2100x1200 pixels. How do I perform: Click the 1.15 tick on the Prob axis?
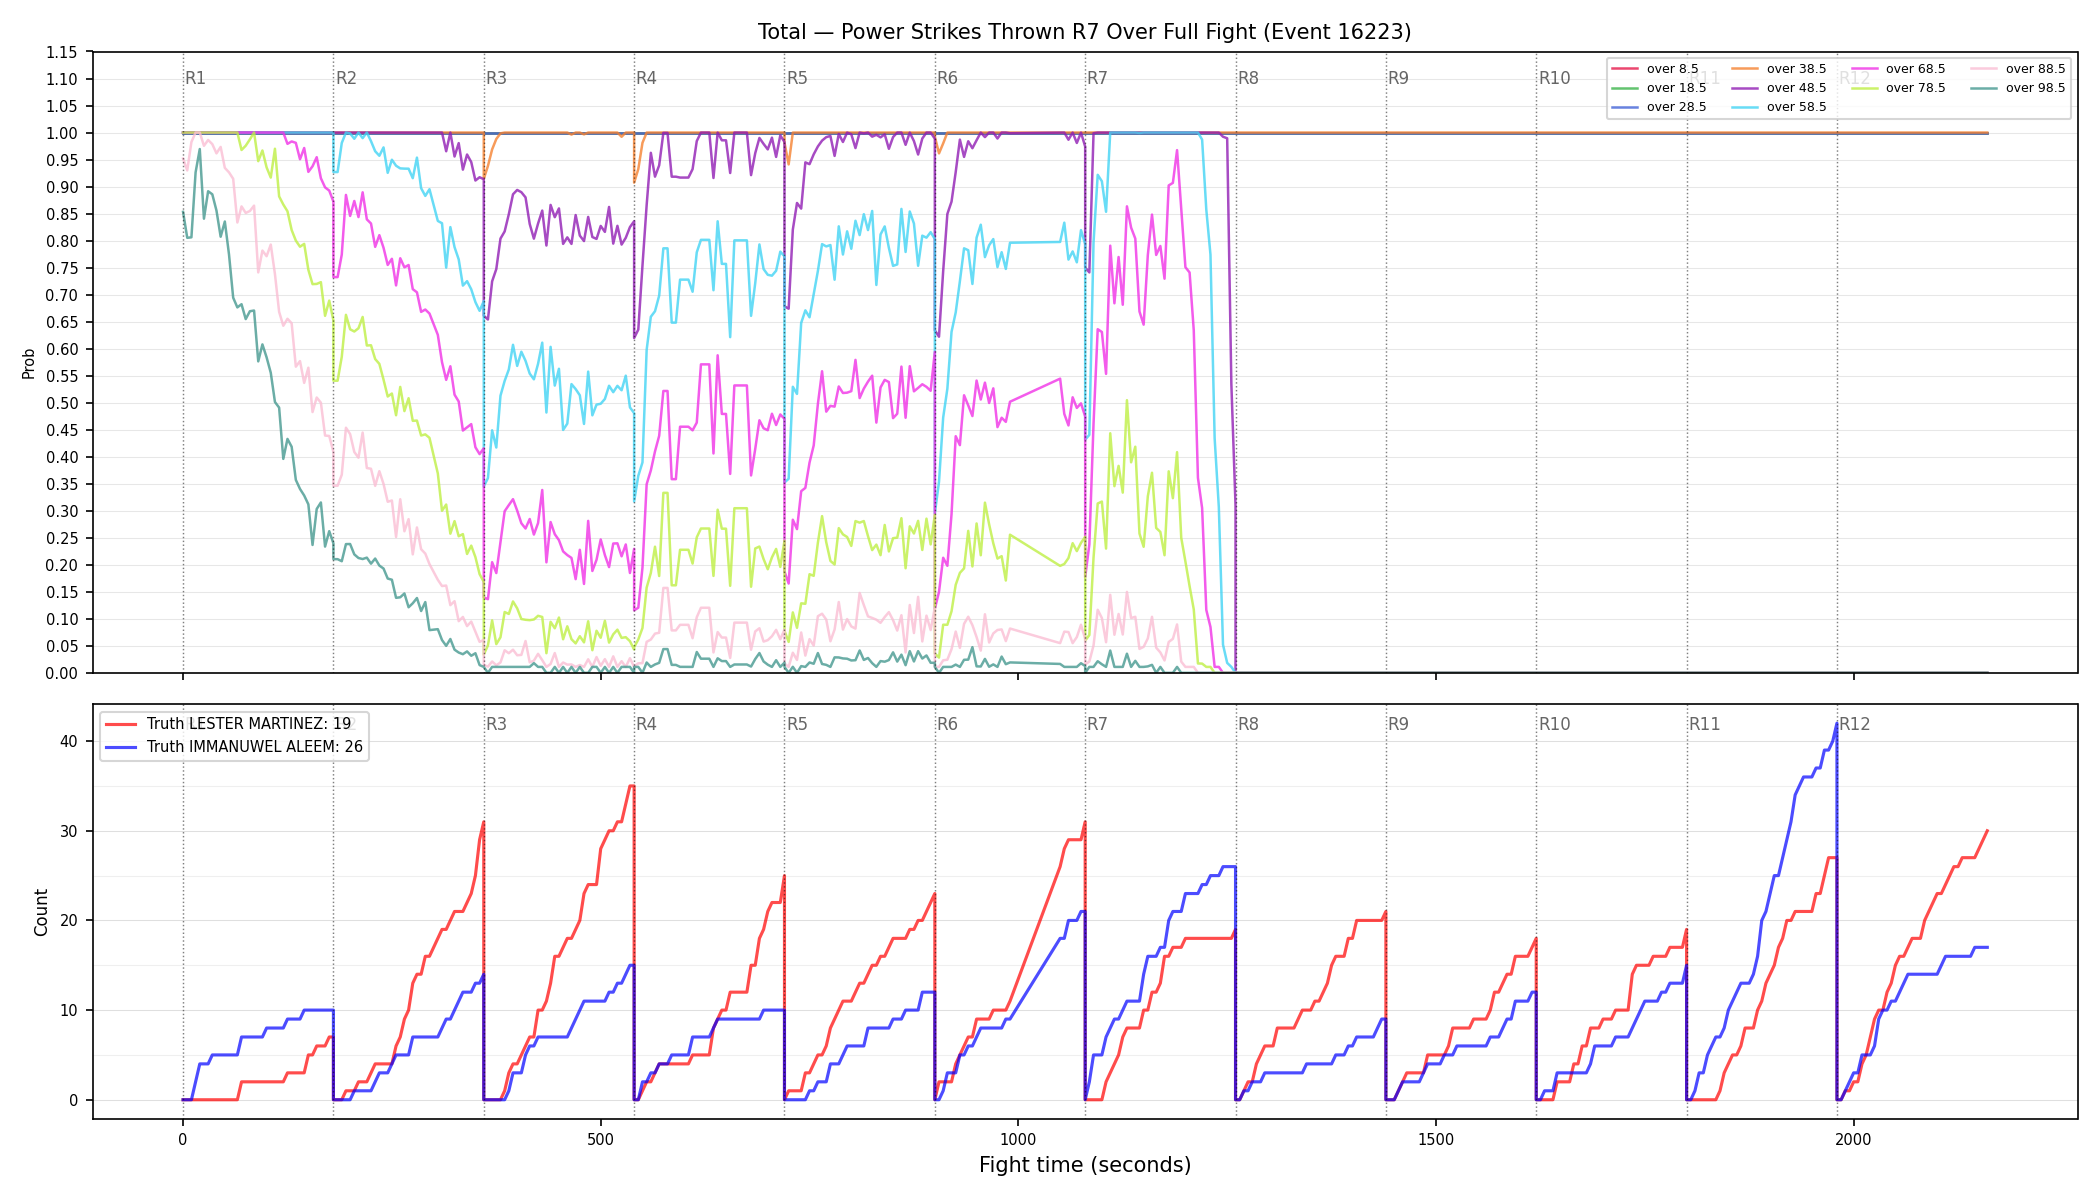[x=62, y=52]
